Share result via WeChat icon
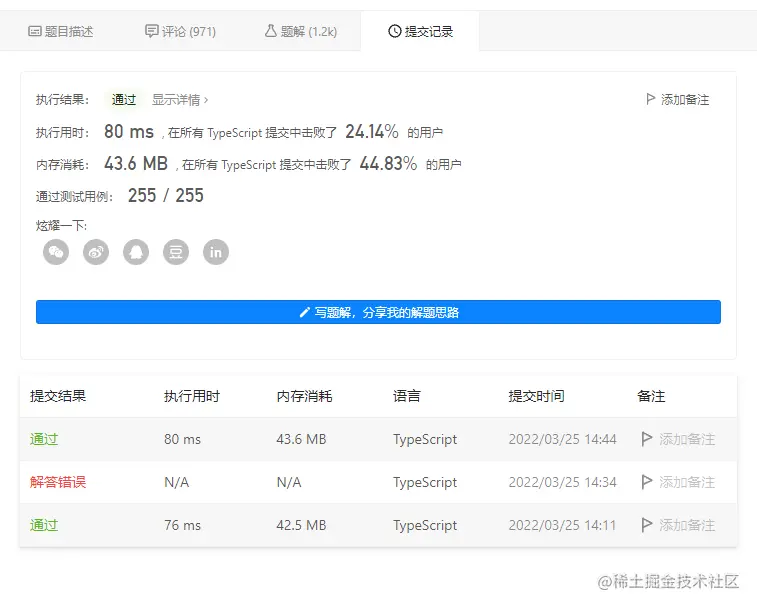The width and height of the screenshot is (757, 608). (x=56, y=252)
